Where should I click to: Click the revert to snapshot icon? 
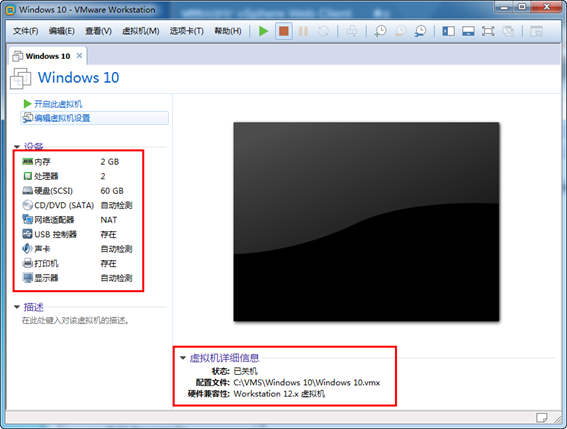click(x=400, y=31)
